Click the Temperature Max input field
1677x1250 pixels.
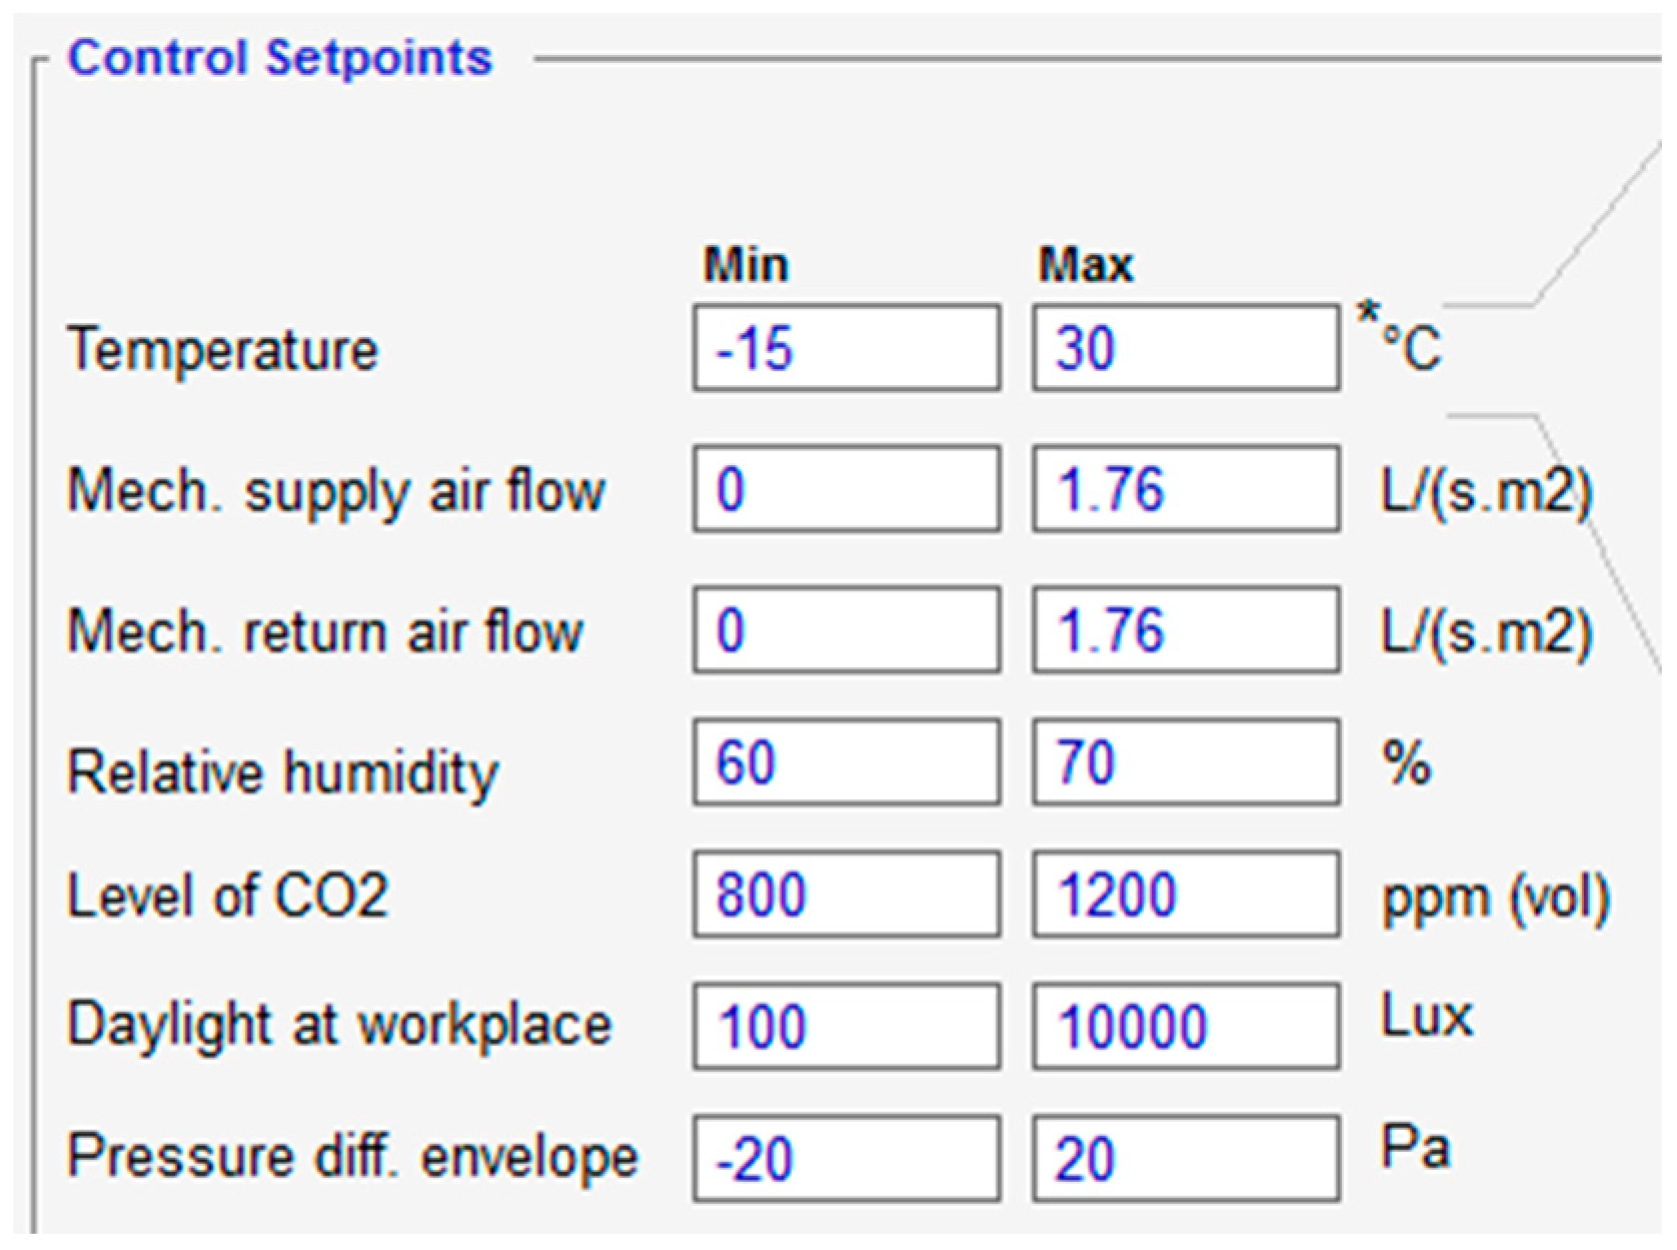tap(1186, 348)
